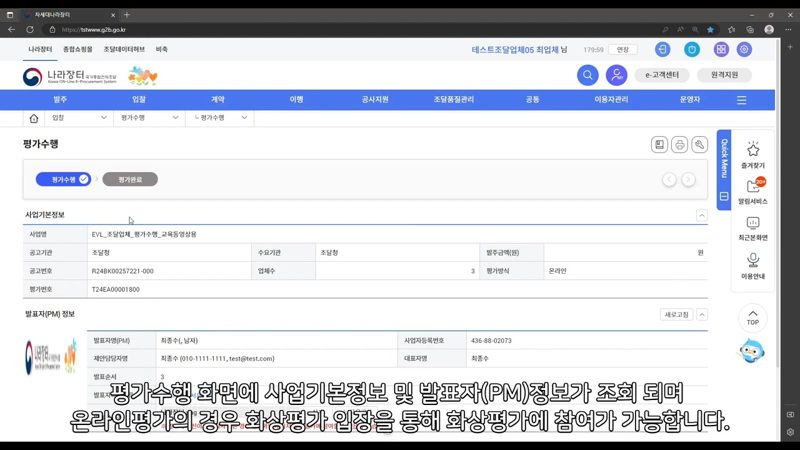Click business registration number 436-88-02073
This screenshot has width=800, height=450.
click(x=491, y=341)
